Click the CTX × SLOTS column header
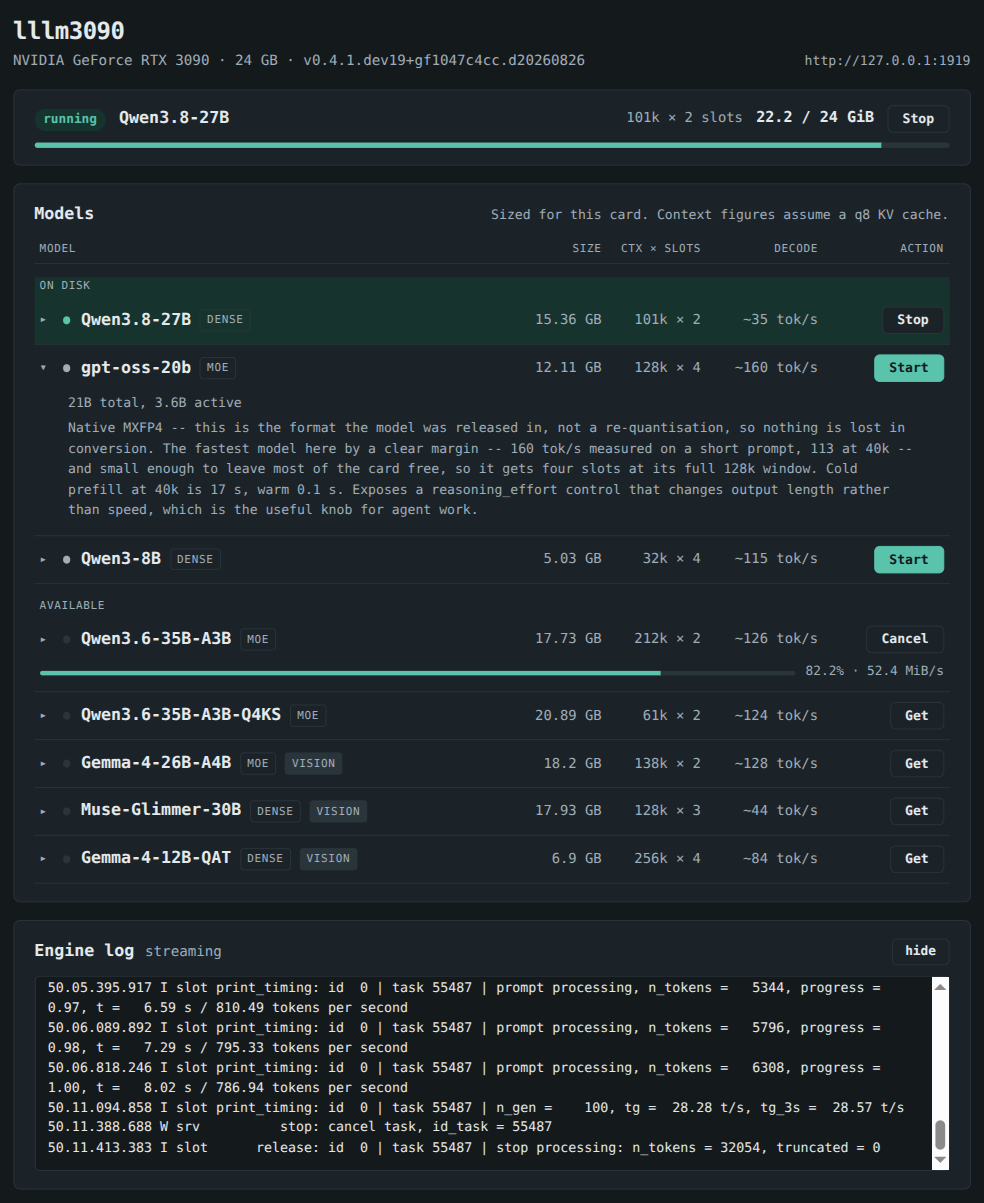984x1203 pixels. coord(661,248)
